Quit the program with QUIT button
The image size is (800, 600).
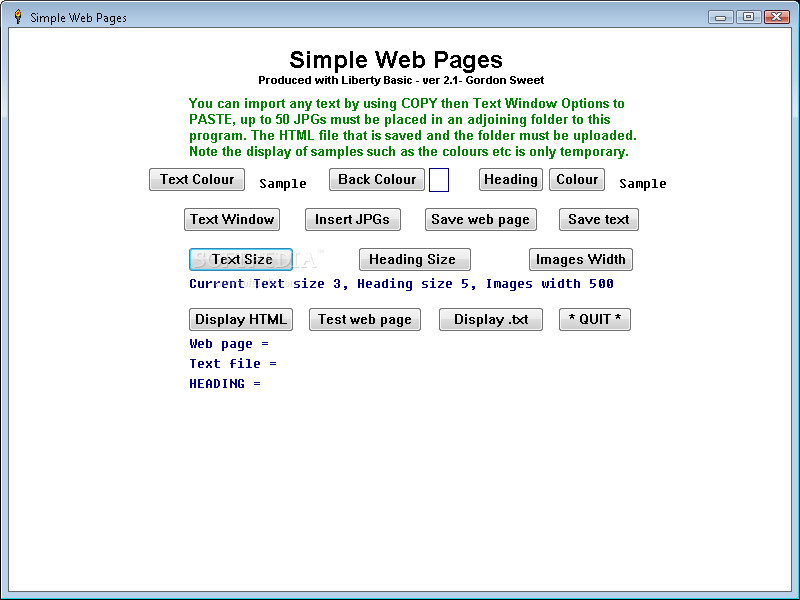pos(595,319)
